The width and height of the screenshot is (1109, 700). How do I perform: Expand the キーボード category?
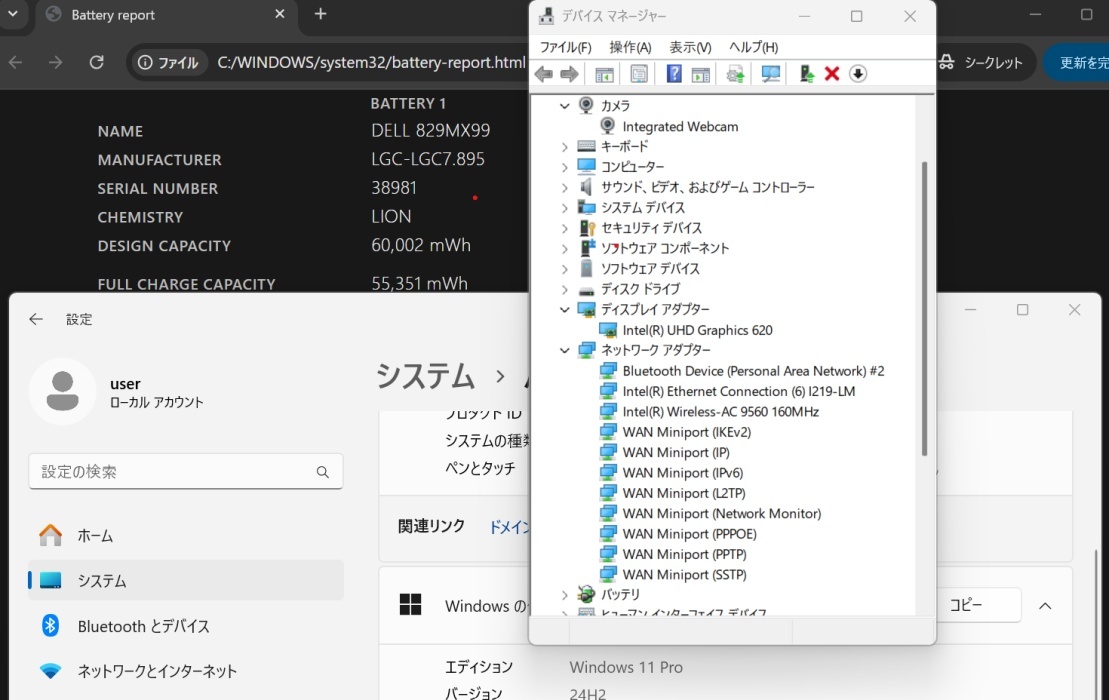(564, 146)
